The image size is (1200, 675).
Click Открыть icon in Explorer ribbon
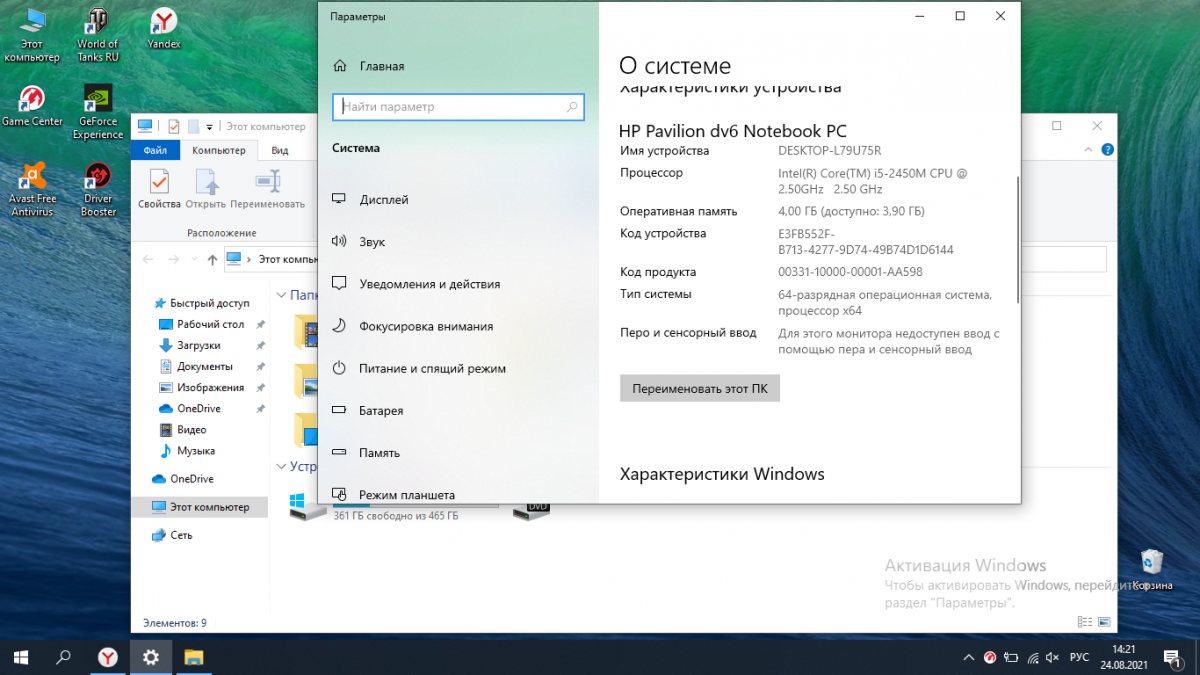tap(205, 189)
